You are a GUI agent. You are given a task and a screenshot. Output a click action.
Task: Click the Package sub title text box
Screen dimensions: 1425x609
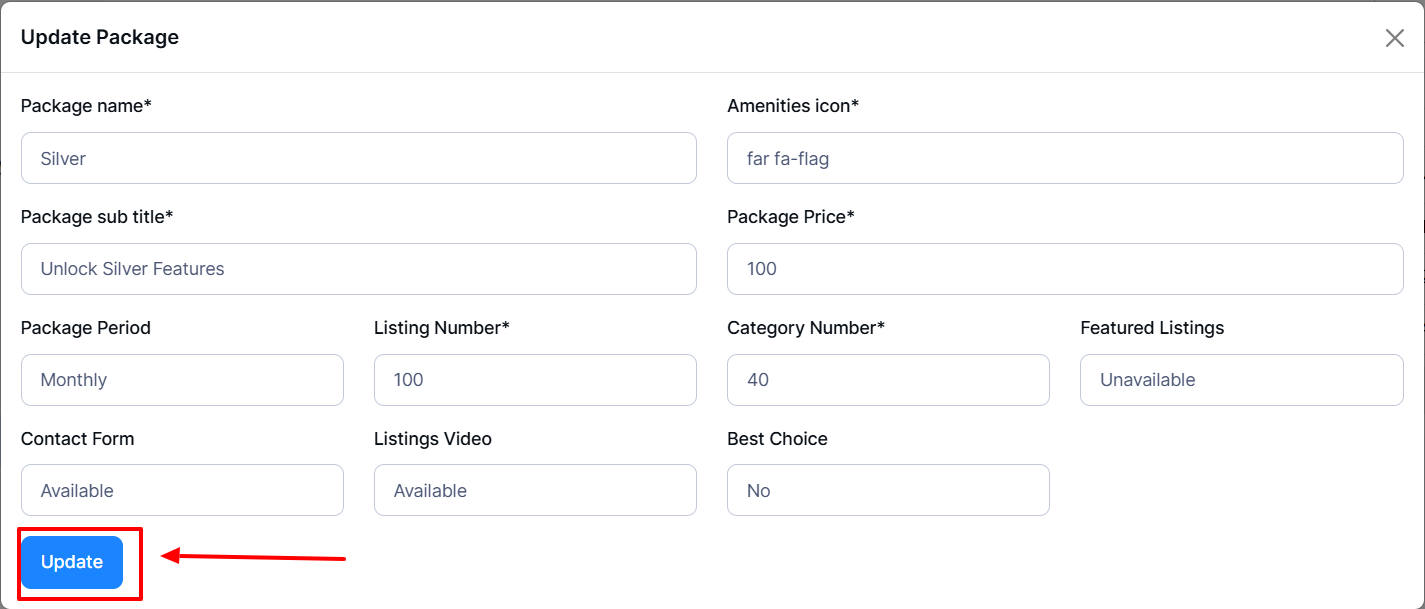(x=358, y=269)
